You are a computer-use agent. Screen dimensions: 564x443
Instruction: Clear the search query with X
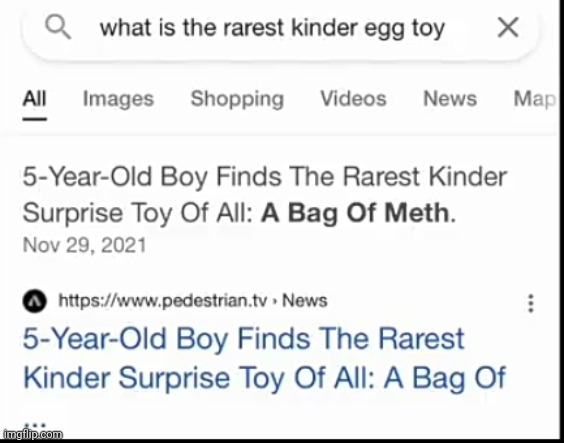point(508,27)
